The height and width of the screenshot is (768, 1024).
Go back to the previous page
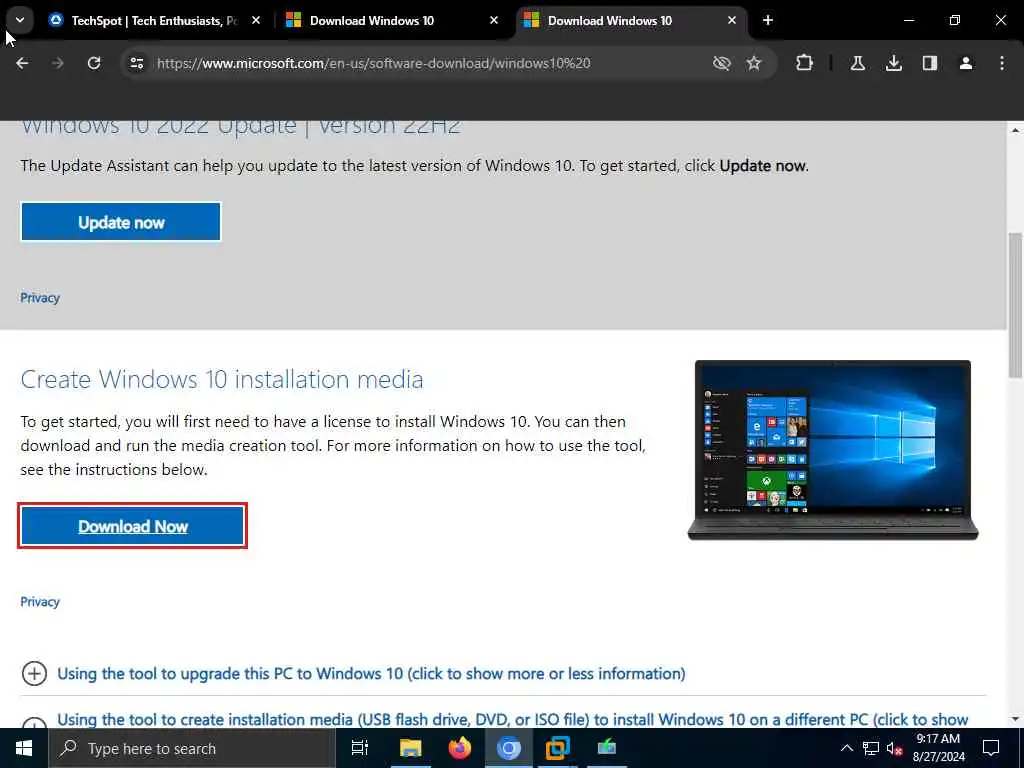[x=22, y=63]
